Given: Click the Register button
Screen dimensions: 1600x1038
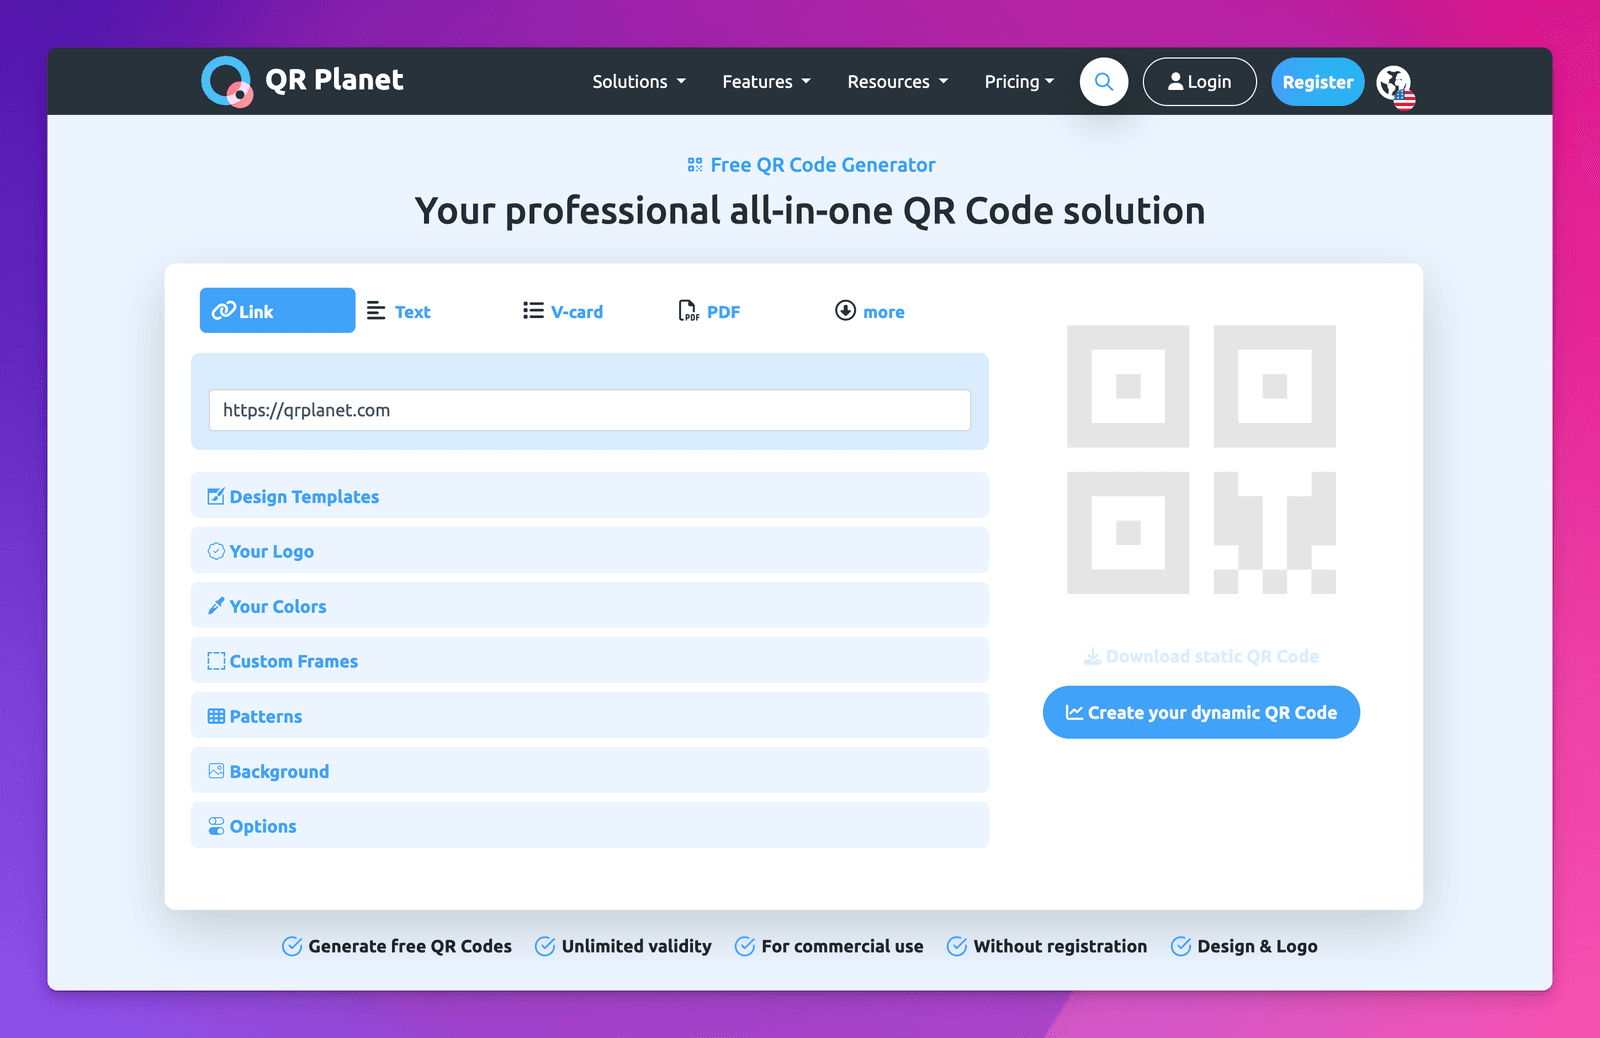Looking at the screenshot, I should point(1318,82).
